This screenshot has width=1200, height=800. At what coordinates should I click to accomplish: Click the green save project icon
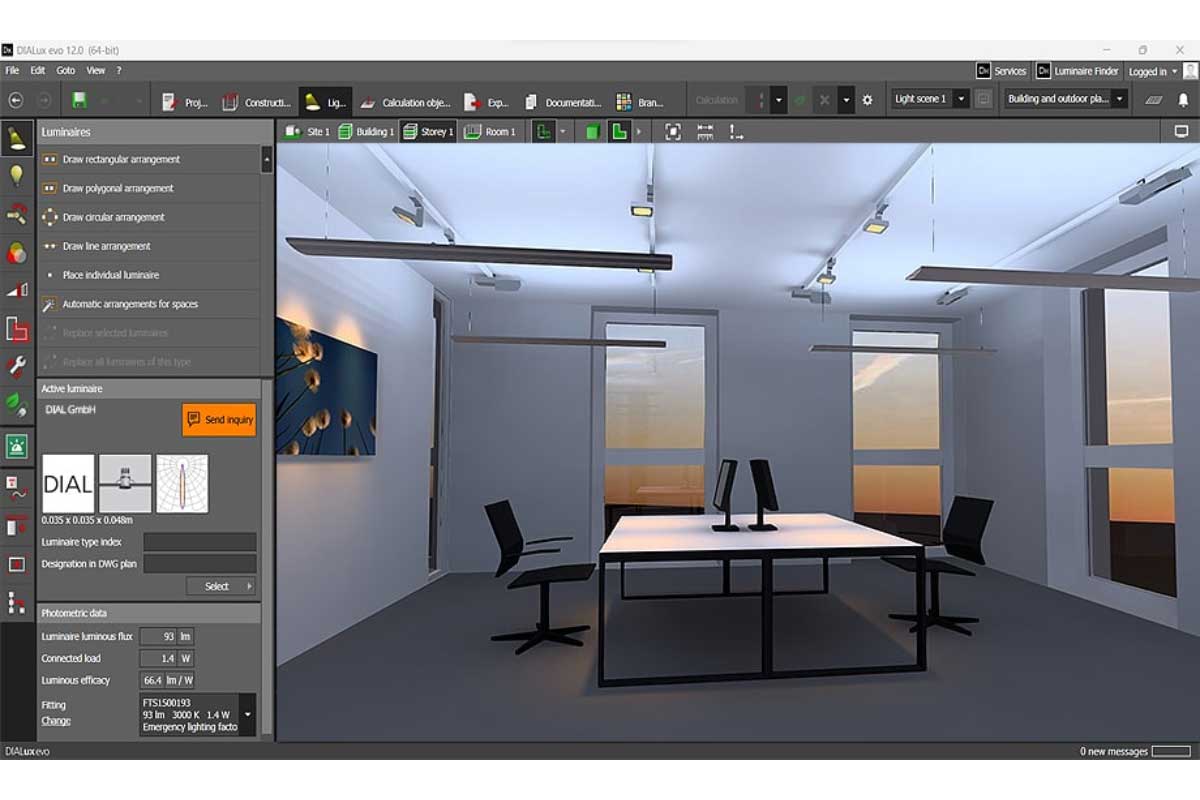pos(79,101)
